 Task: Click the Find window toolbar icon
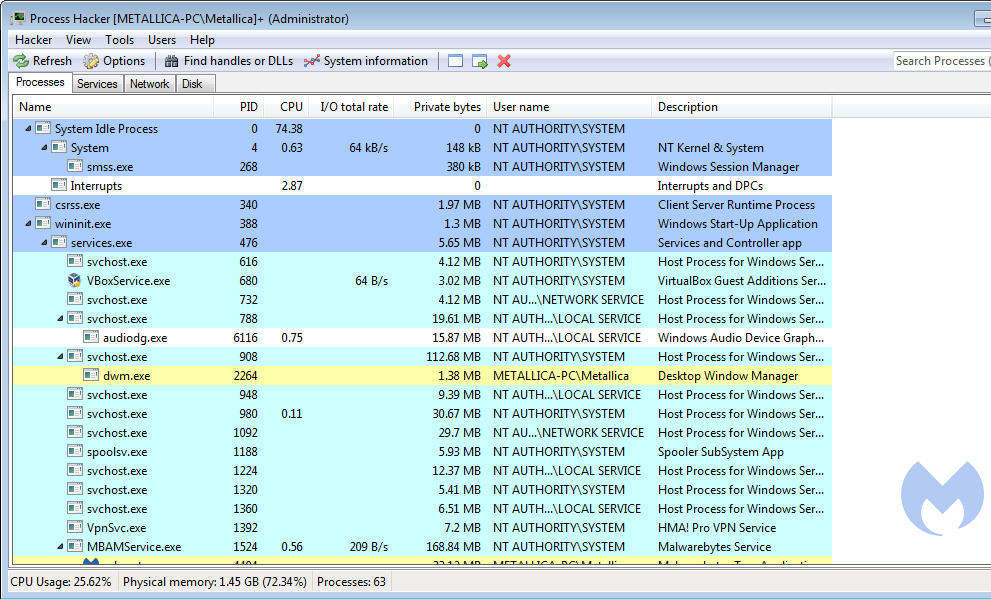click(456, 61)
